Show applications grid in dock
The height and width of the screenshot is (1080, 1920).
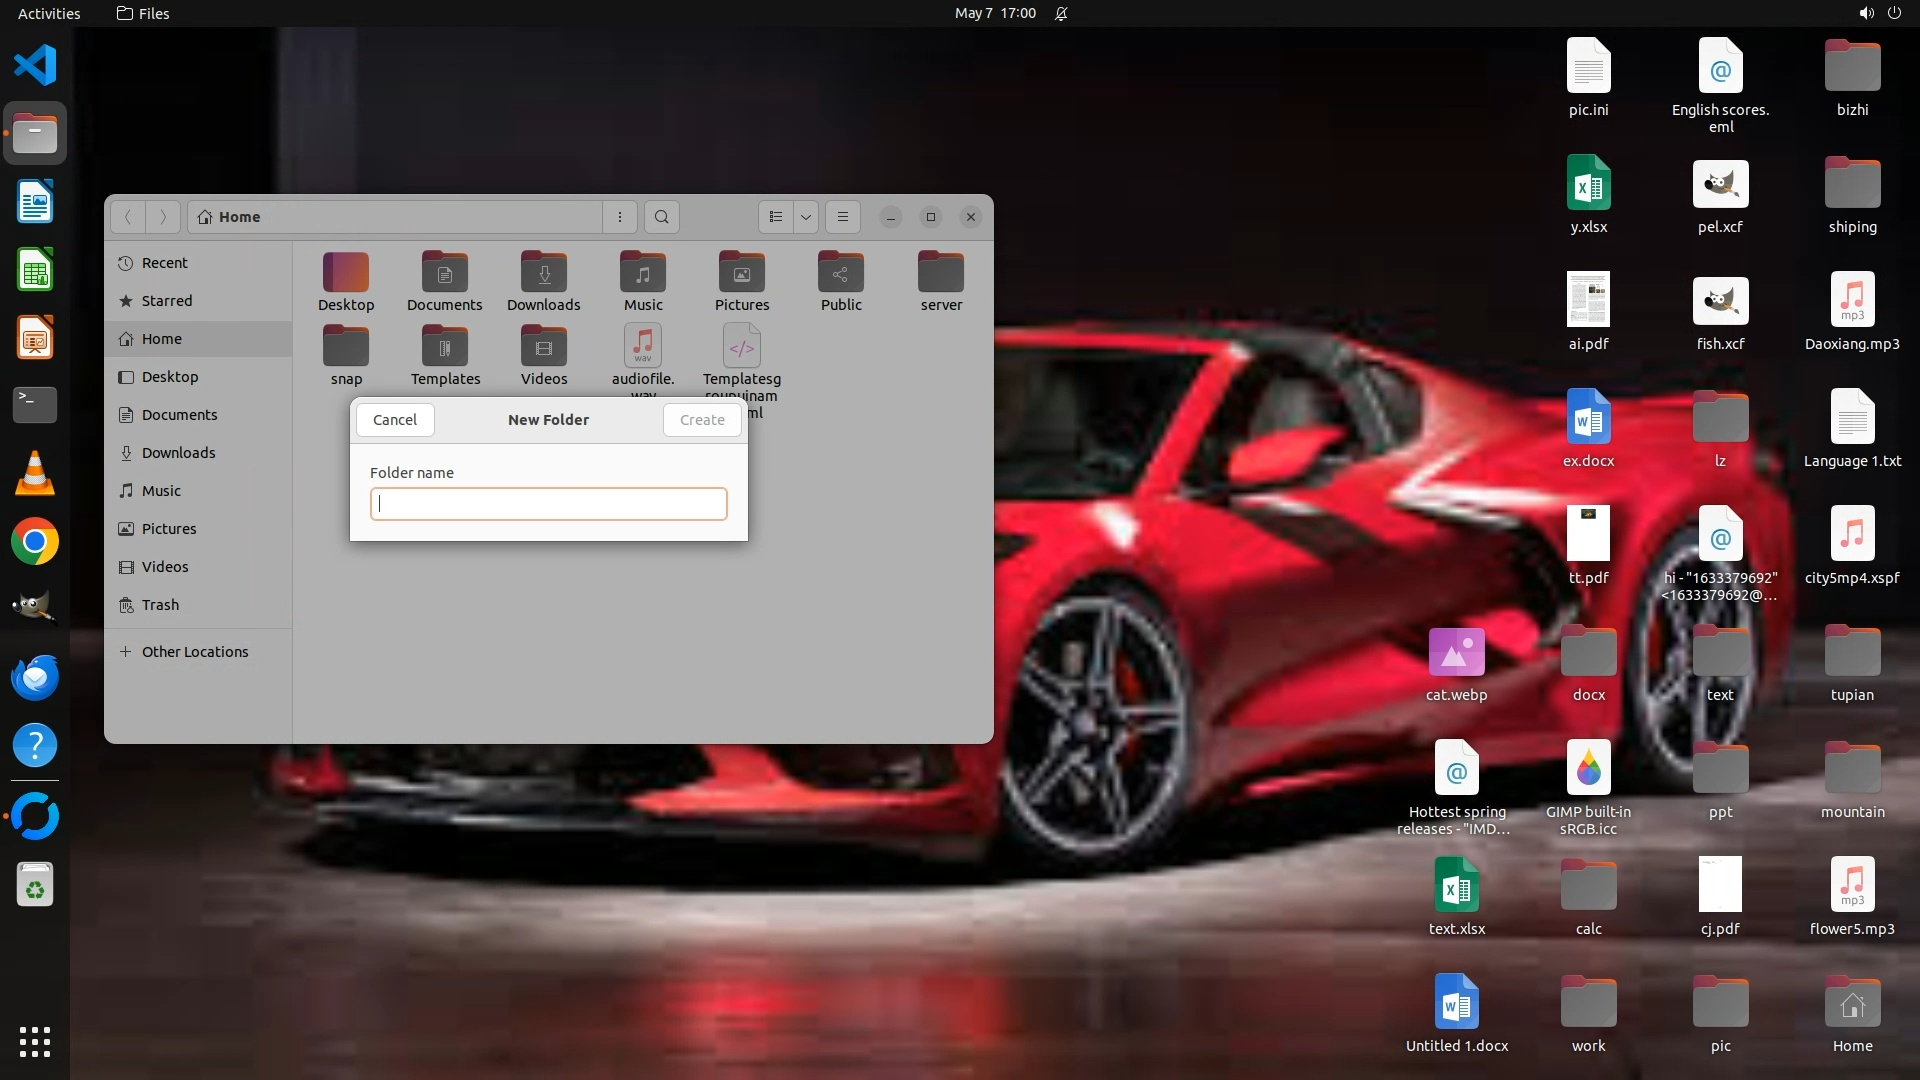tap(35, 1042)
